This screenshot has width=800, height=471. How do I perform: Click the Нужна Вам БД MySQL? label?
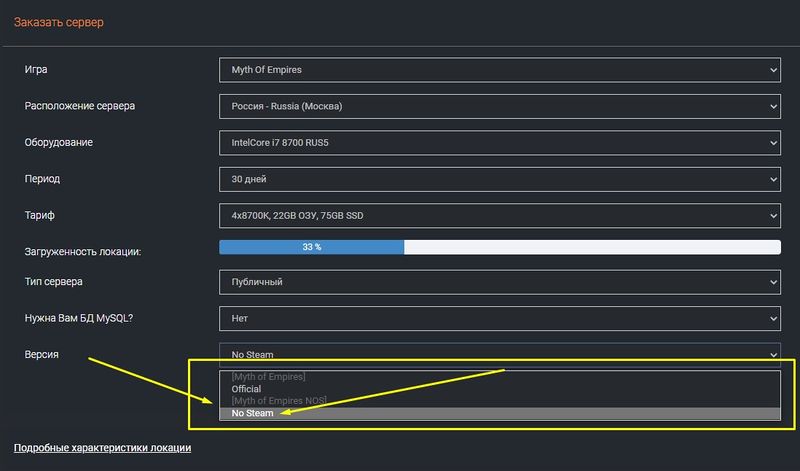[x=78, y=318]
